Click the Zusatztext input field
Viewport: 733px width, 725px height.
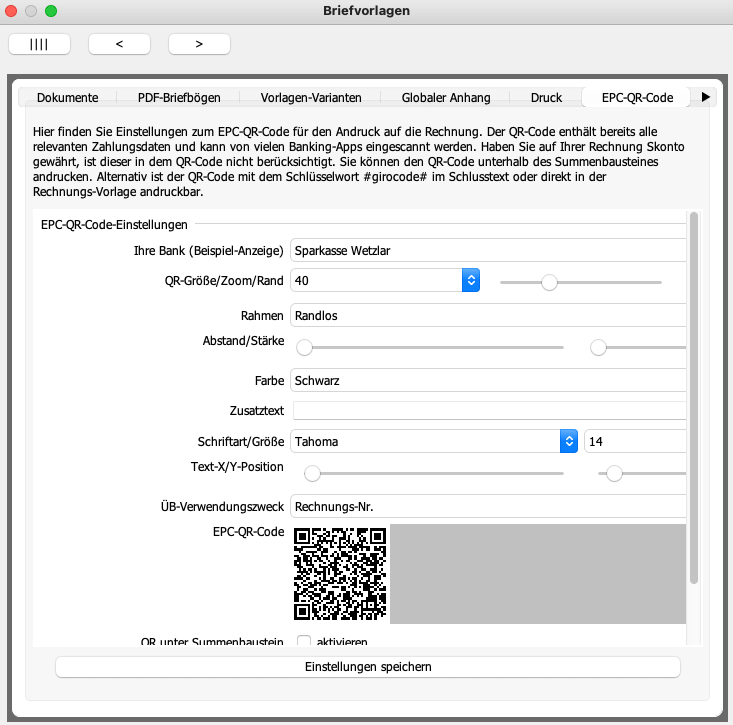[x=489, y=410]
